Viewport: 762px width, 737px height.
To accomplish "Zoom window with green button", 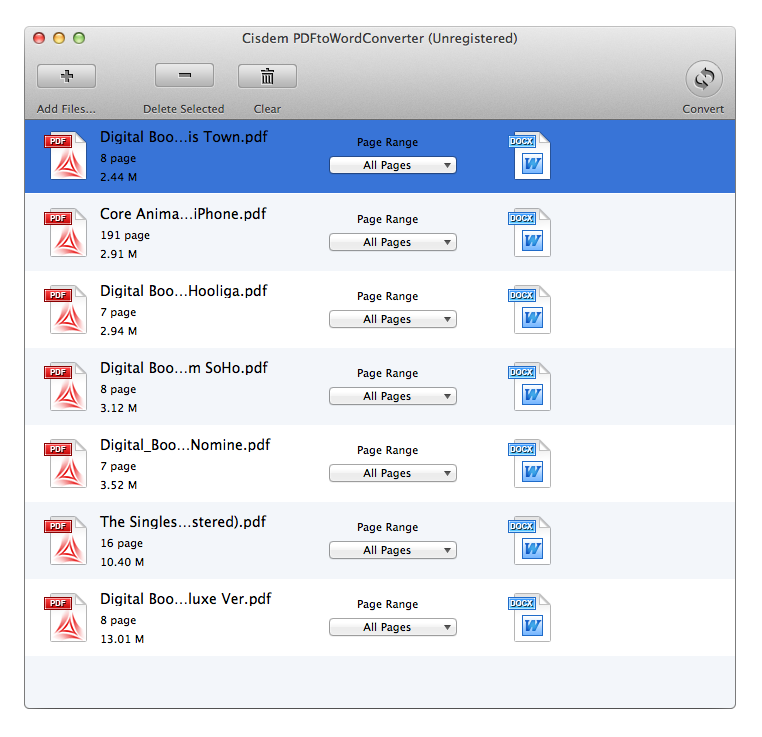I will 79,38.
